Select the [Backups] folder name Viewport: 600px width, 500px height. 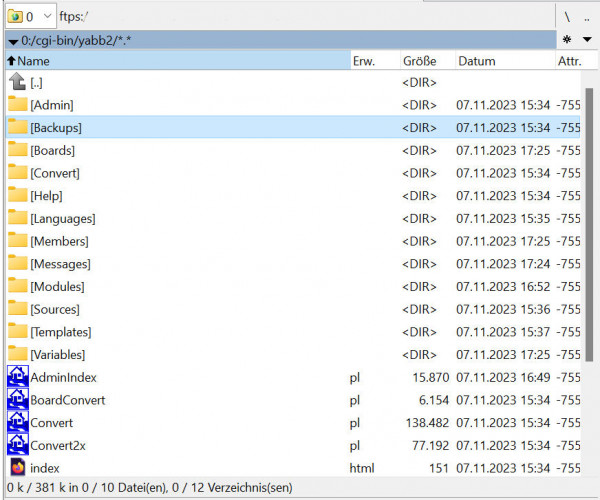click(56, 128)
